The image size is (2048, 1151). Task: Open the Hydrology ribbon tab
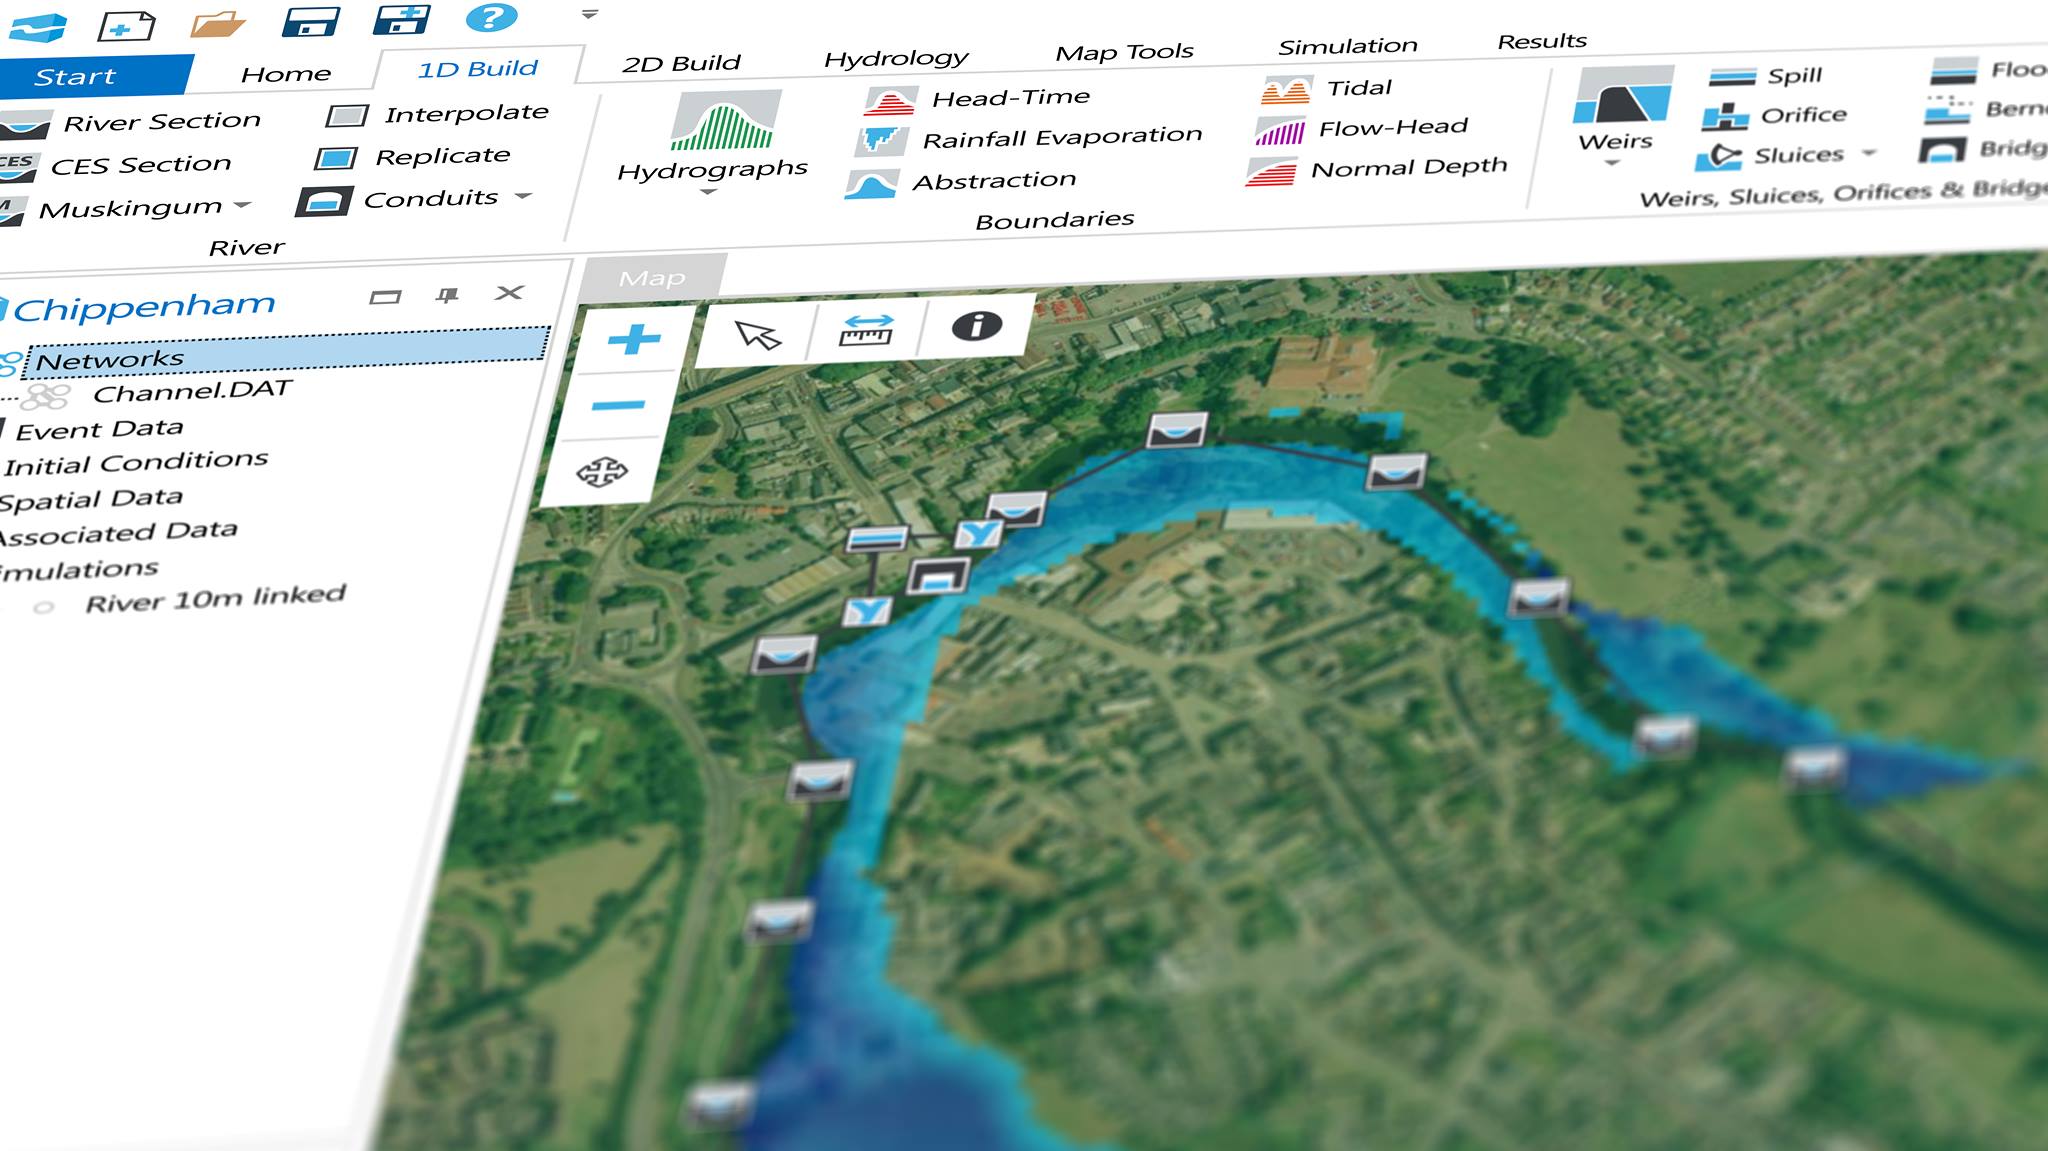click(896, 58)
